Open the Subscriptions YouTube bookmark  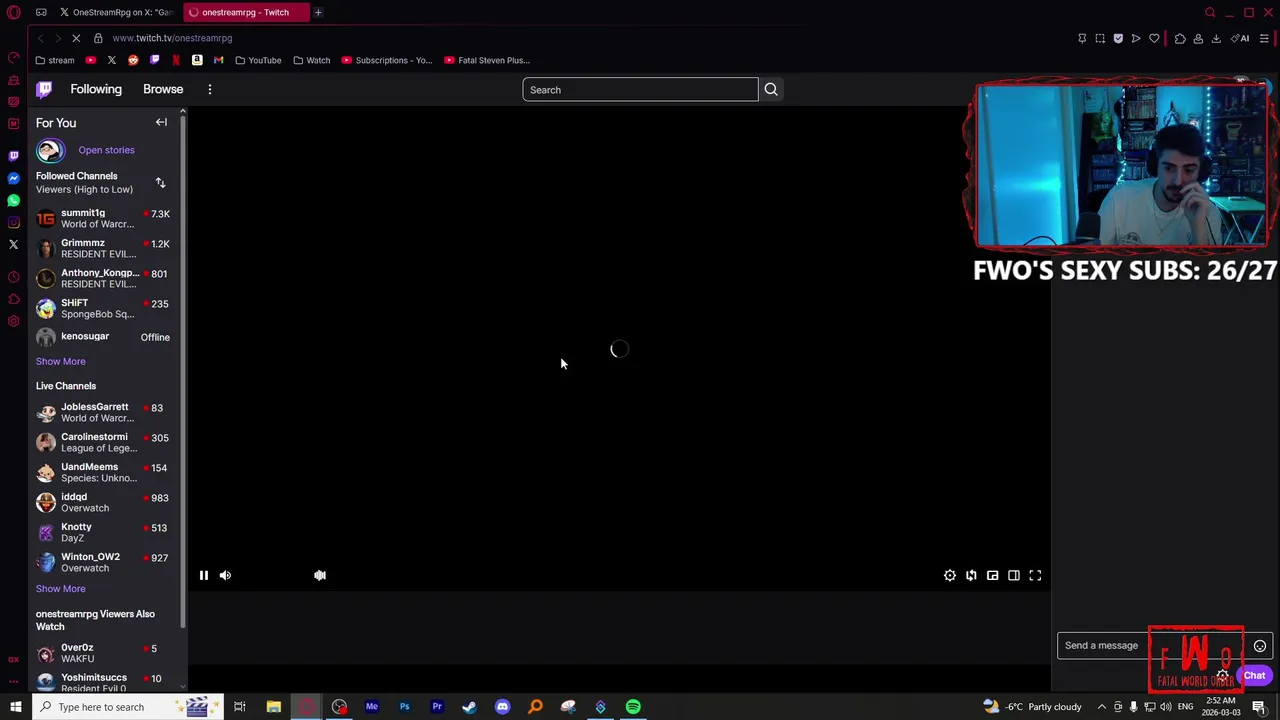pos(387,60)
